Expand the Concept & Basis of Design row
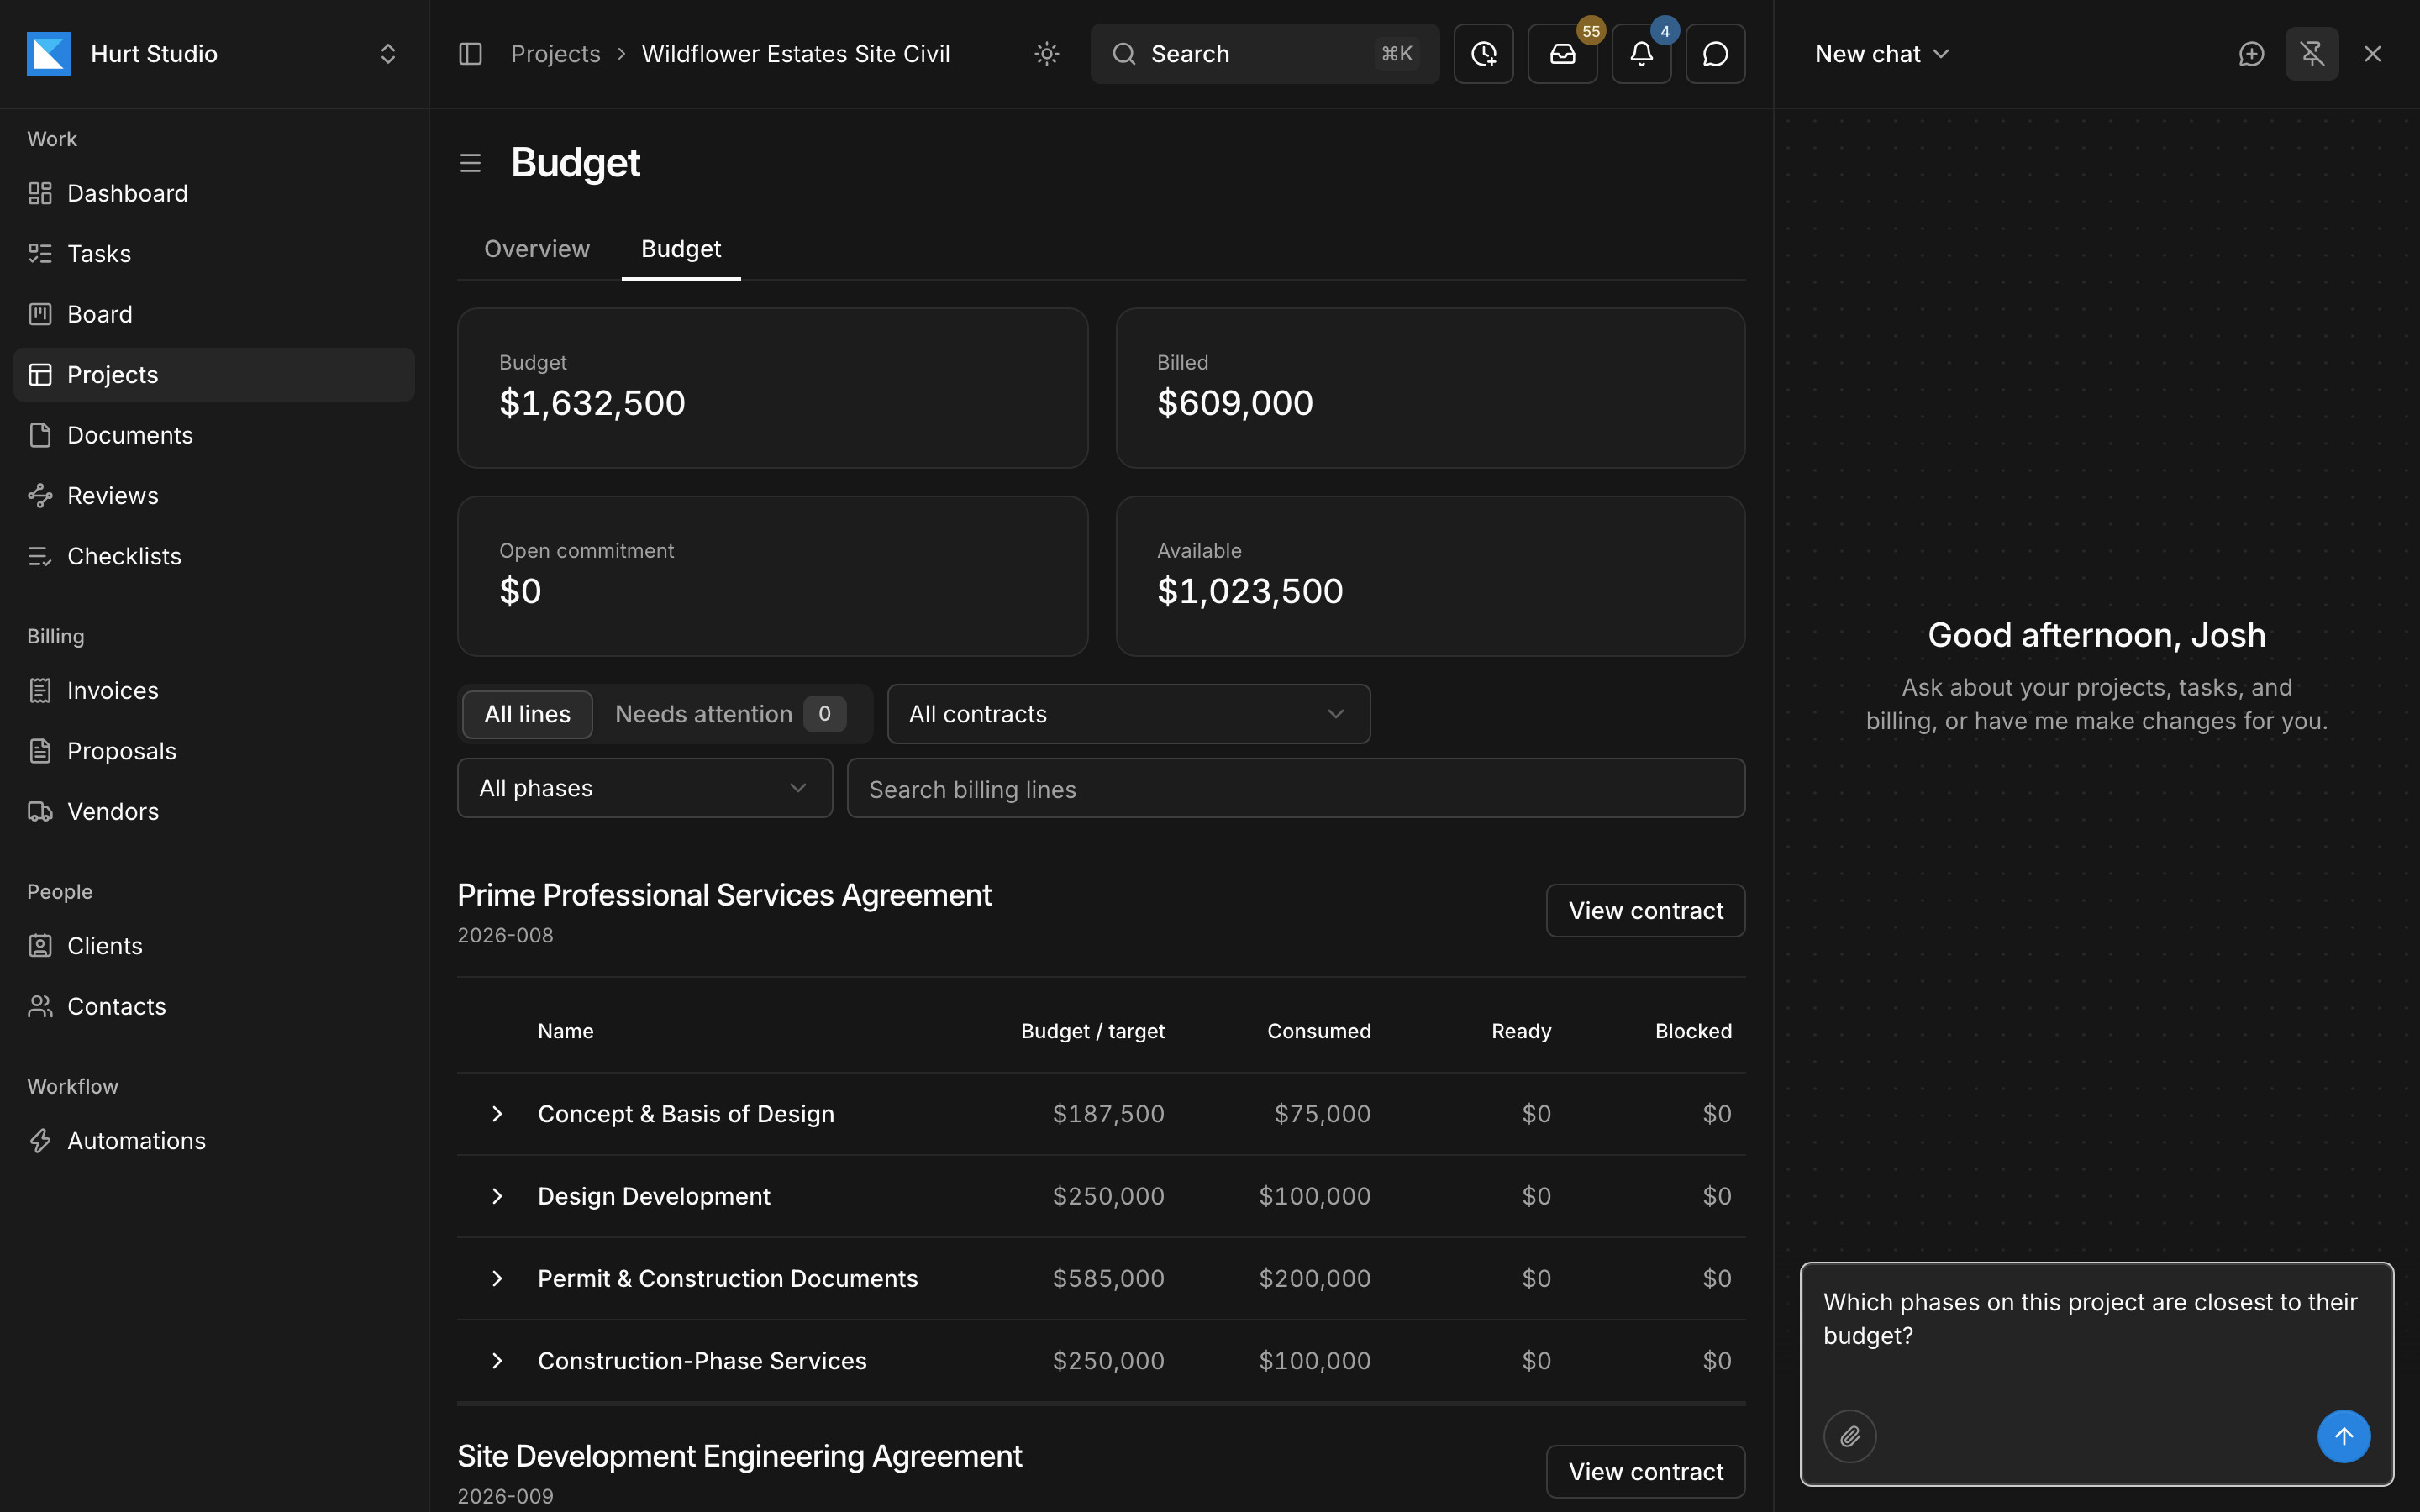 pos(497,1114)
